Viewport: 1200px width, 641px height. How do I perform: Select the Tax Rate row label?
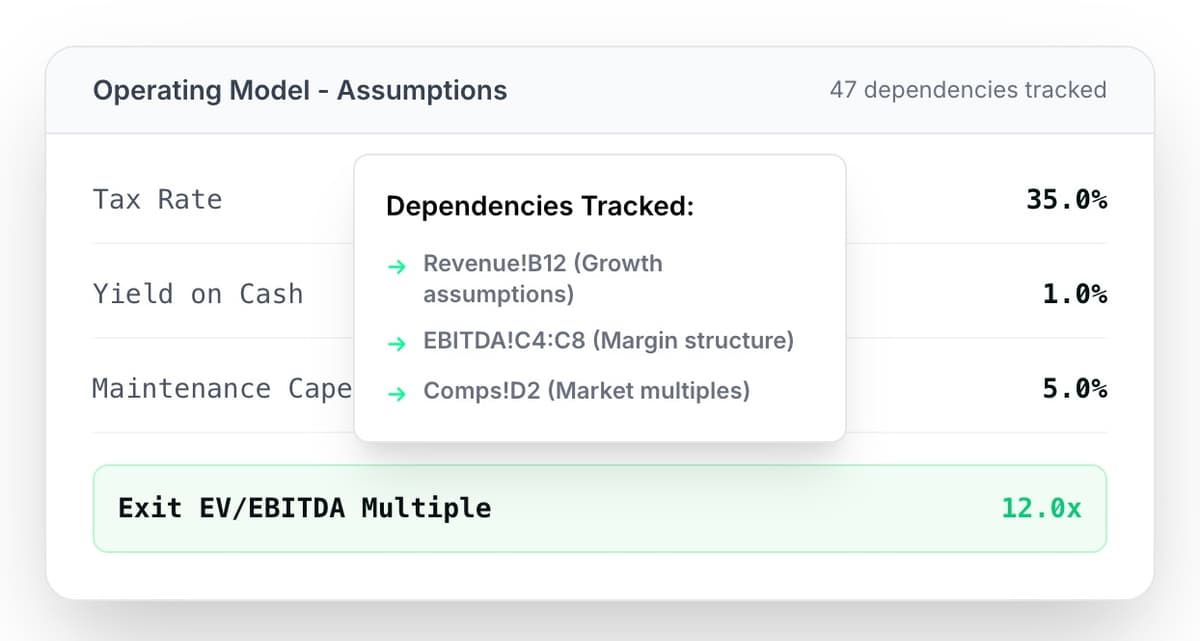pyautogui.click(x=157, y=199)
